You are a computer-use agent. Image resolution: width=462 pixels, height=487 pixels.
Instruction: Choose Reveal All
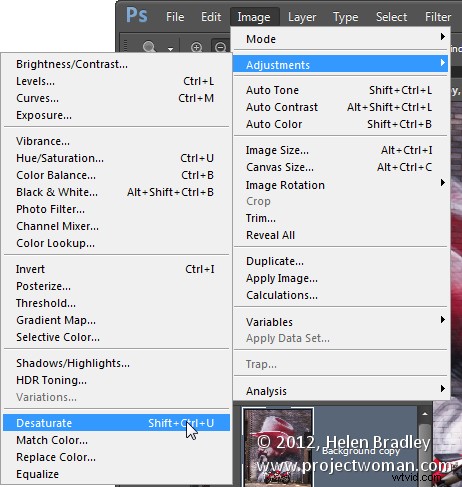(x=340, y=235)
